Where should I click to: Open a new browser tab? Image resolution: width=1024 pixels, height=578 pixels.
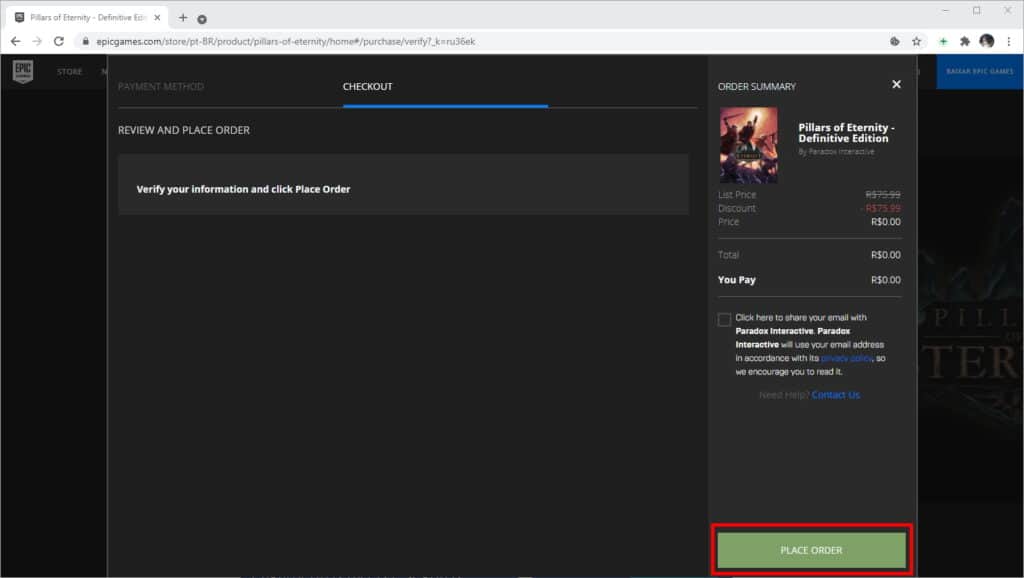183,18
